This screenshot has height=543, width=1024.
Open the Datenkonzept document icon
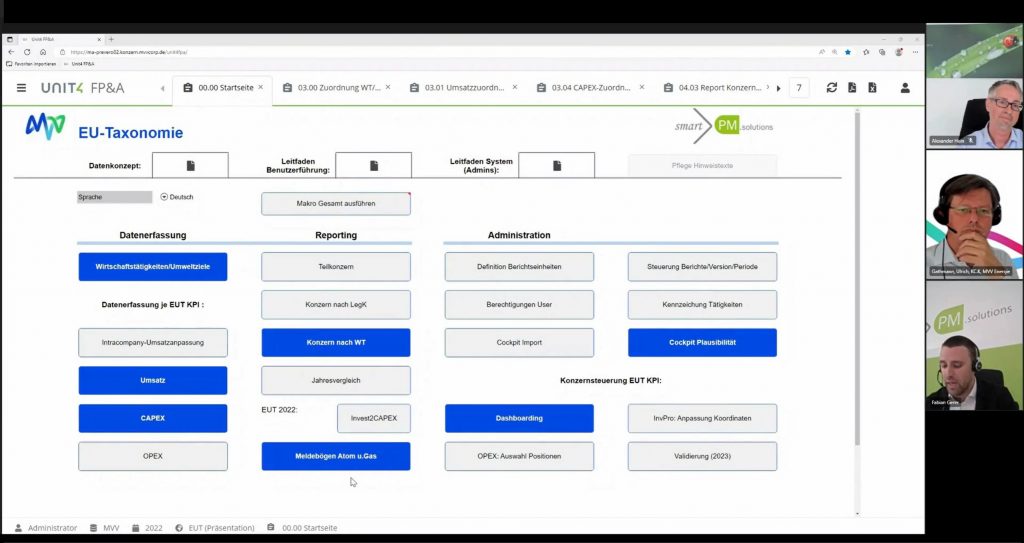(x=190, y=165)
